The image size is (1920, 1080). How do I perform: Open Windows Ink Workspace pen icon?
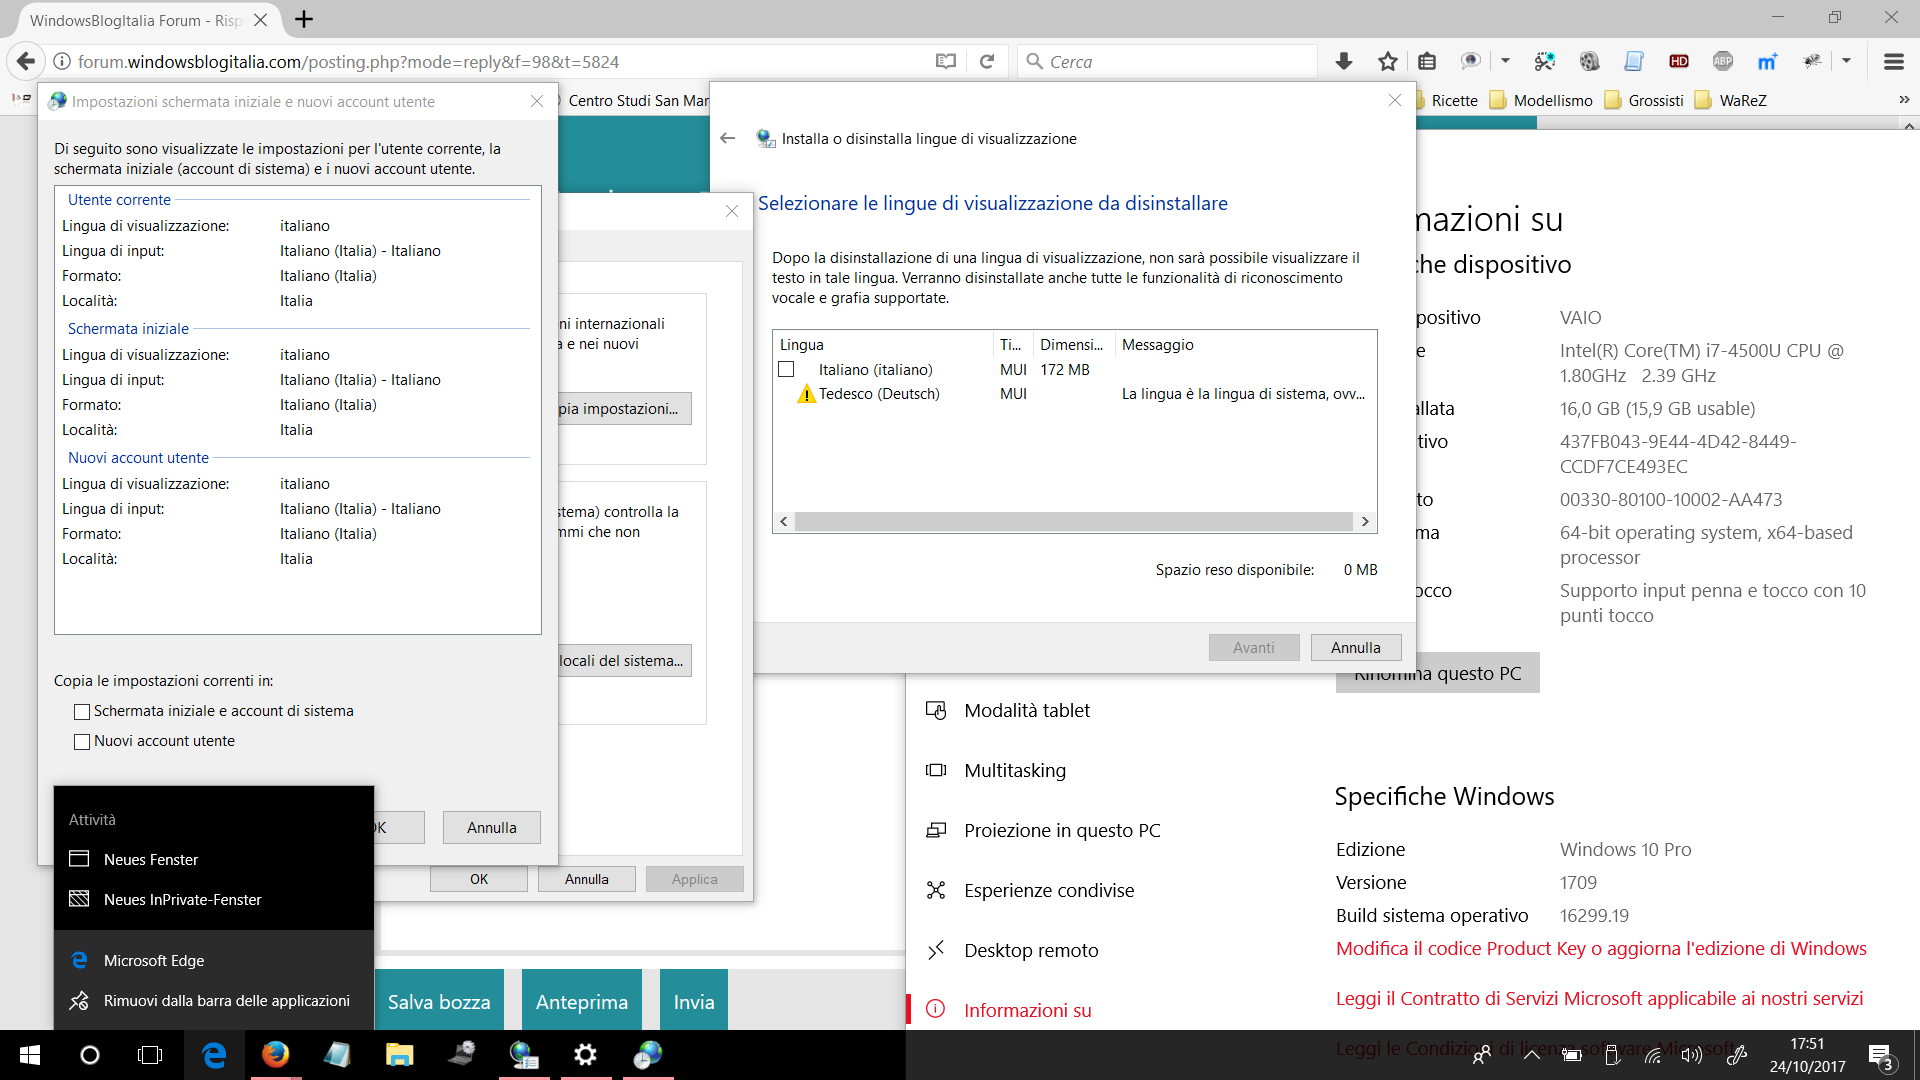[1737, 1055]
